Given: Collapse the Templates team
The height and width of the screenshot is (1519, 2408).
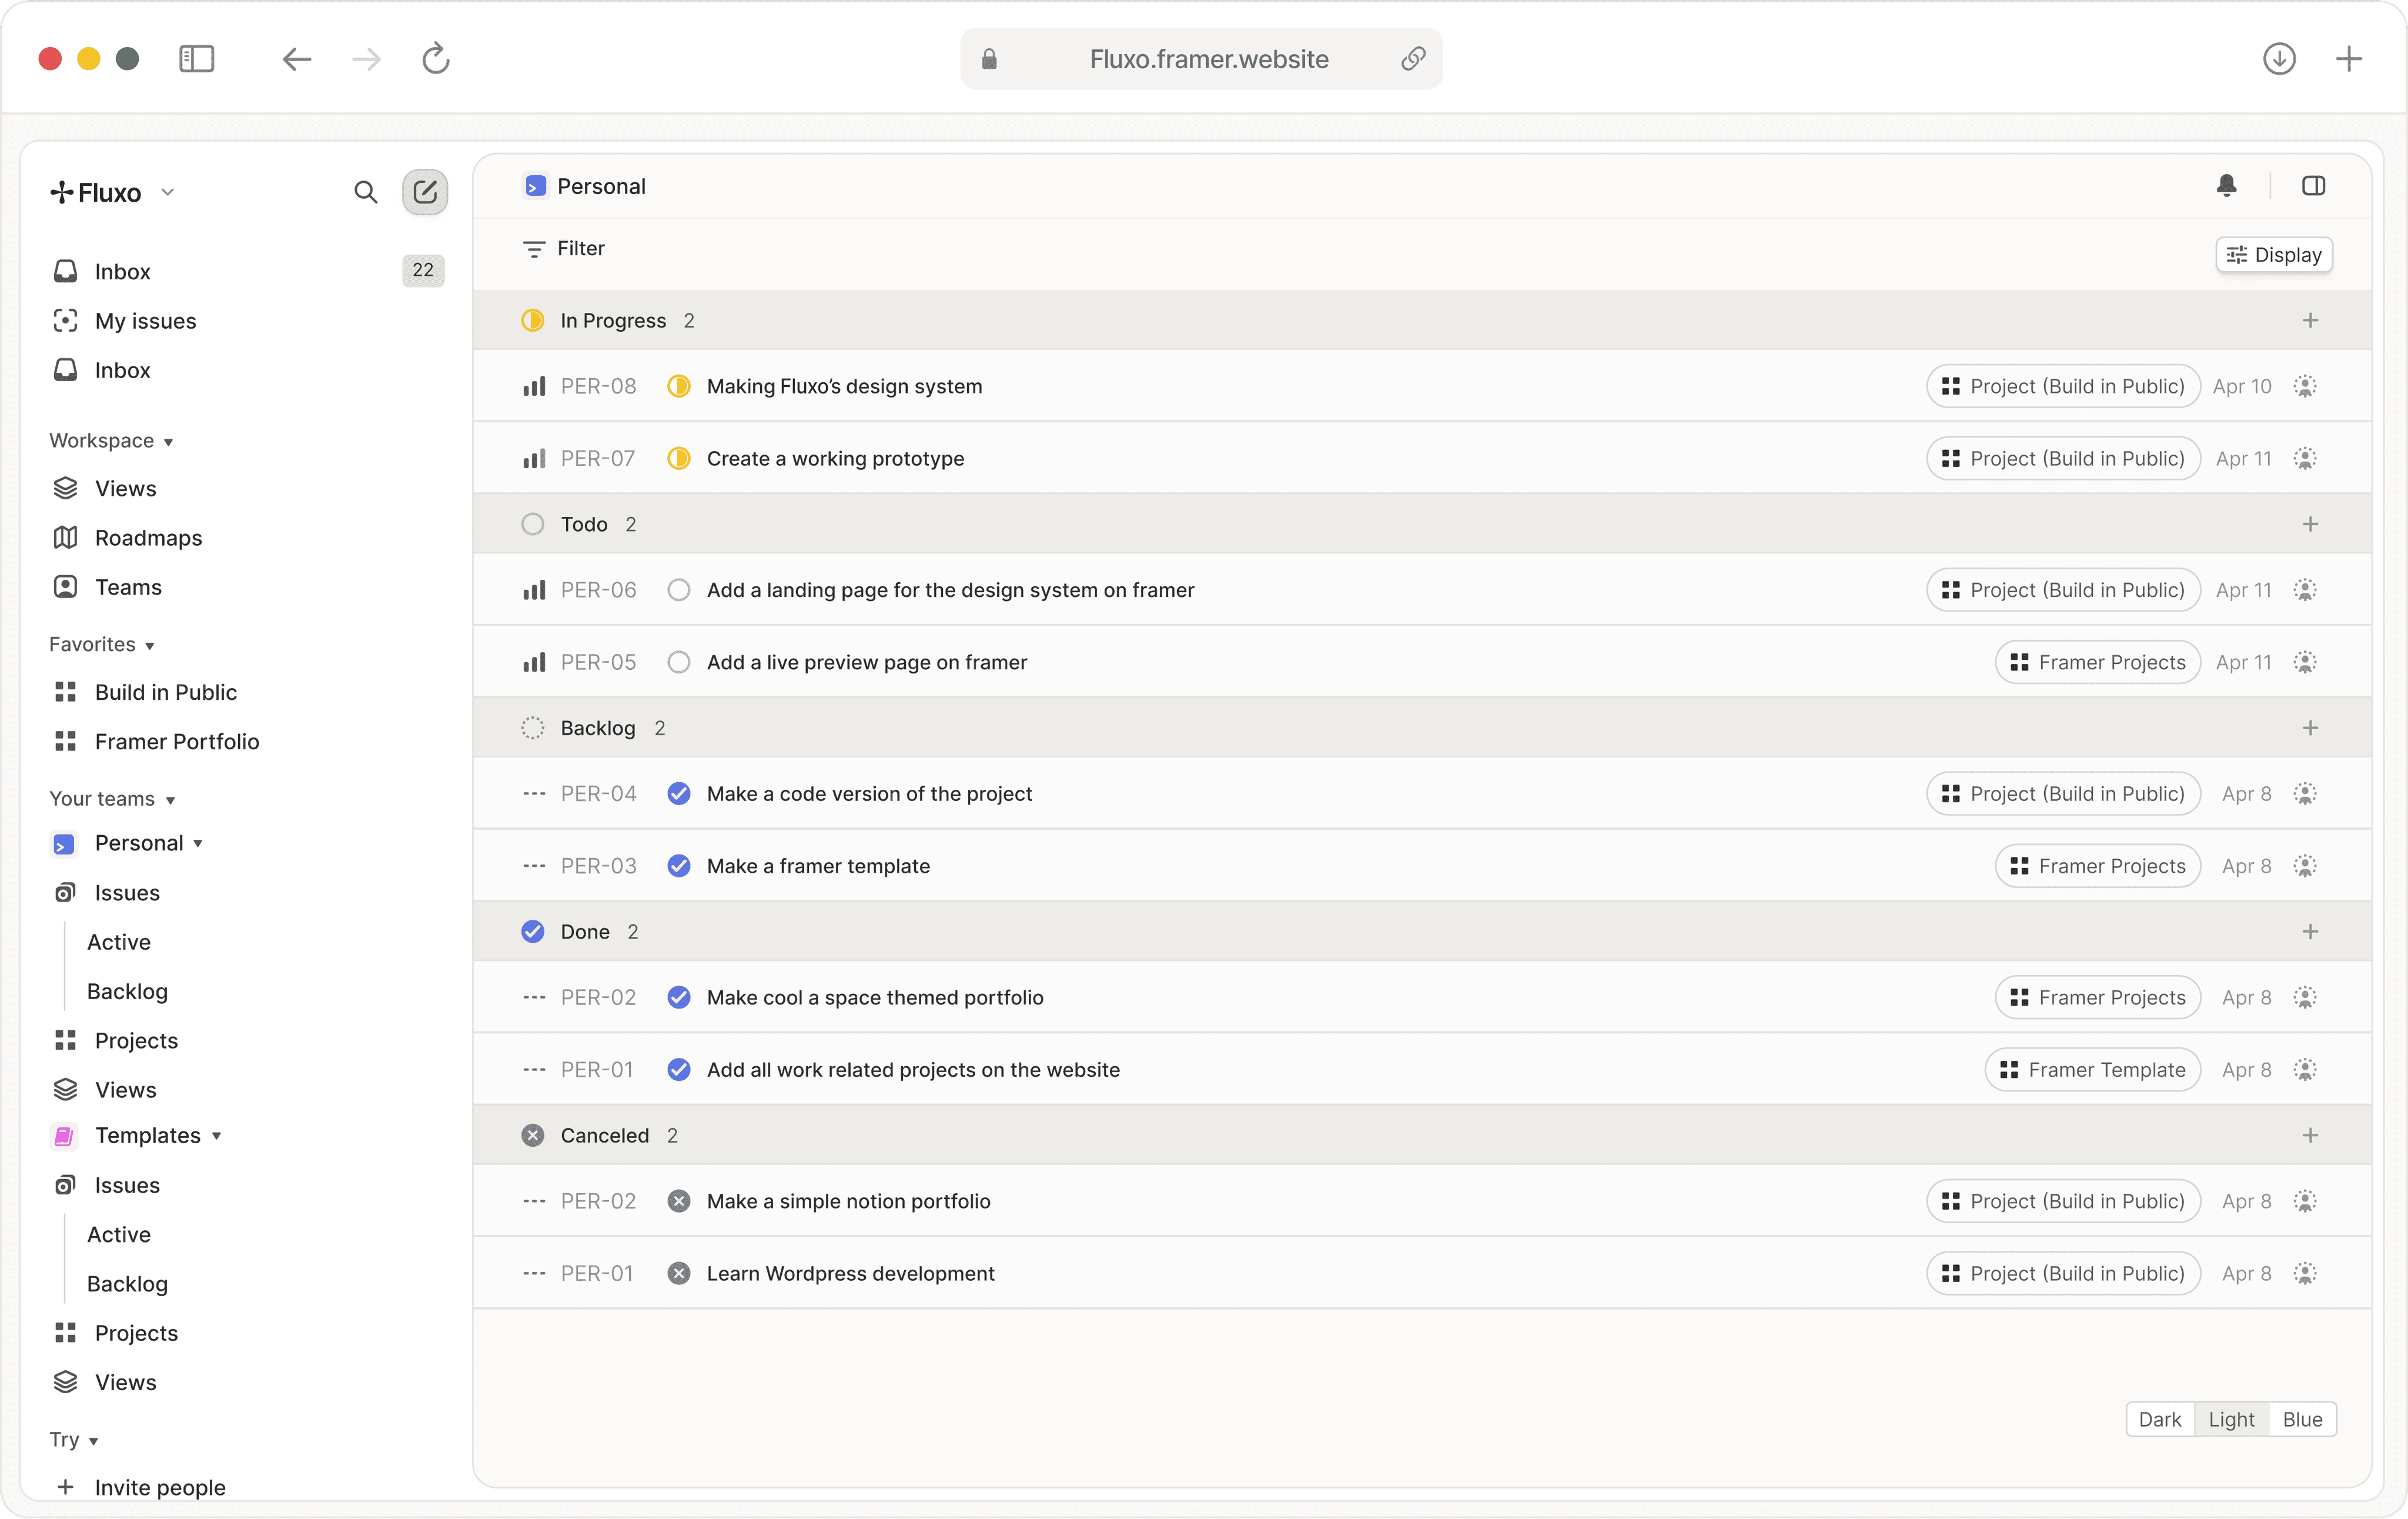Looking at the screenshot, I should click(216, 1136).
